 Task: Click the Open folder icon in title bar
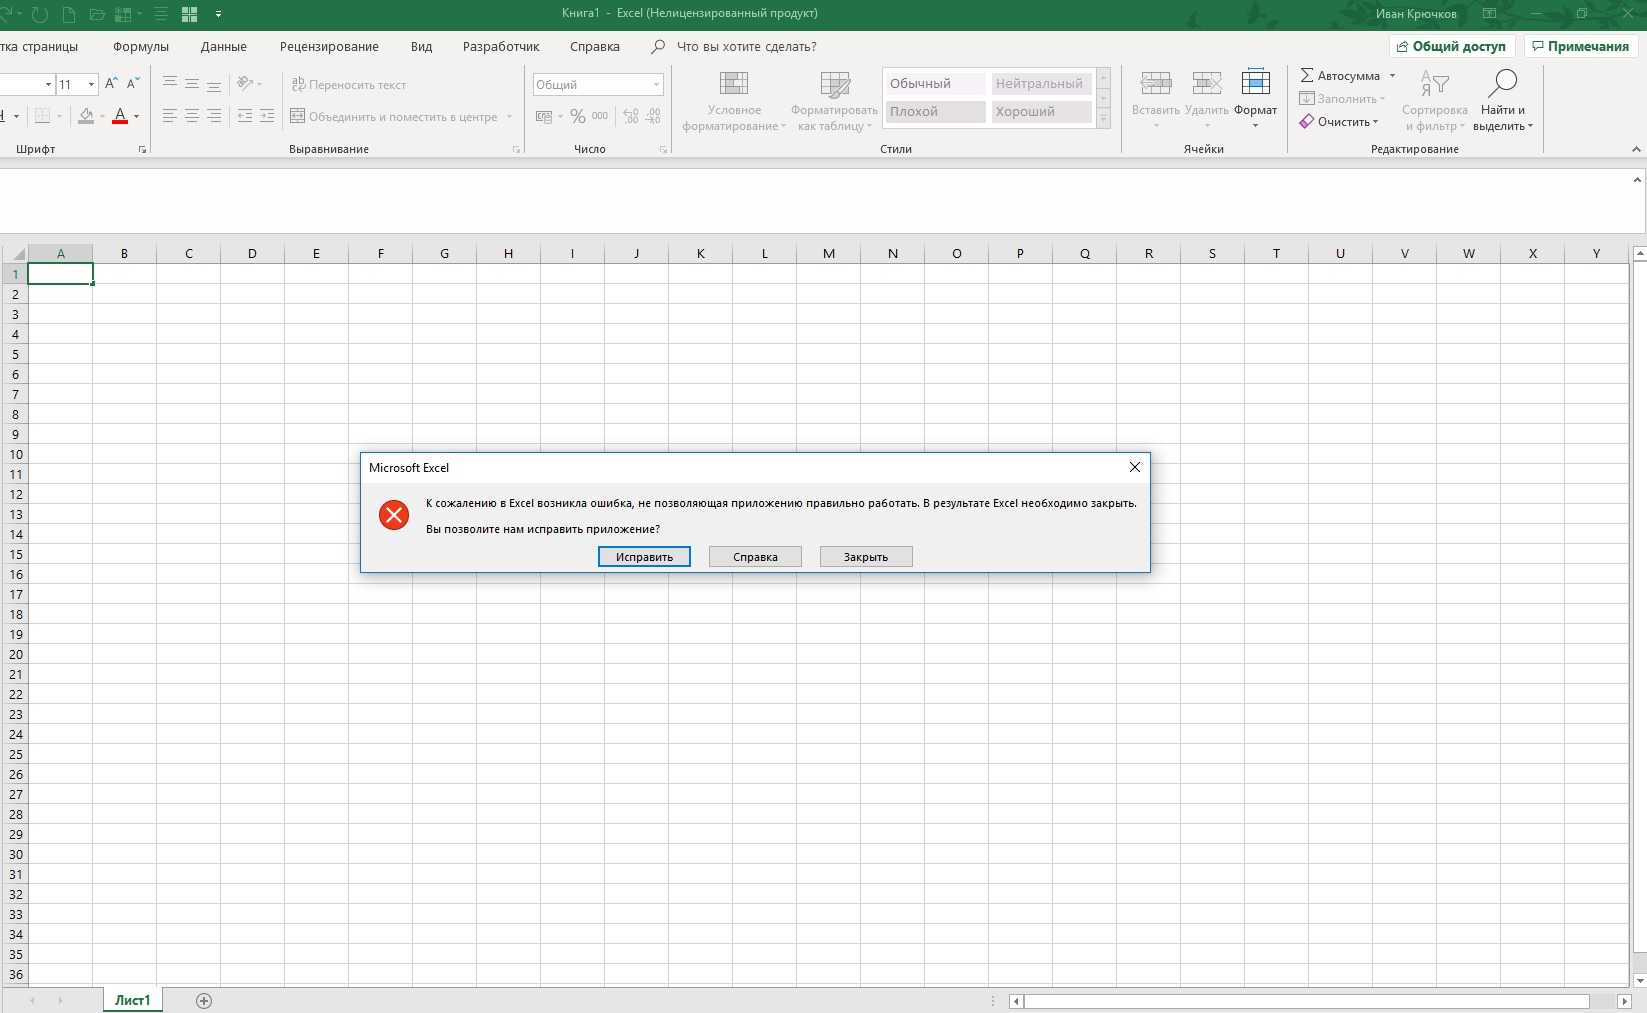click(97, 14)
